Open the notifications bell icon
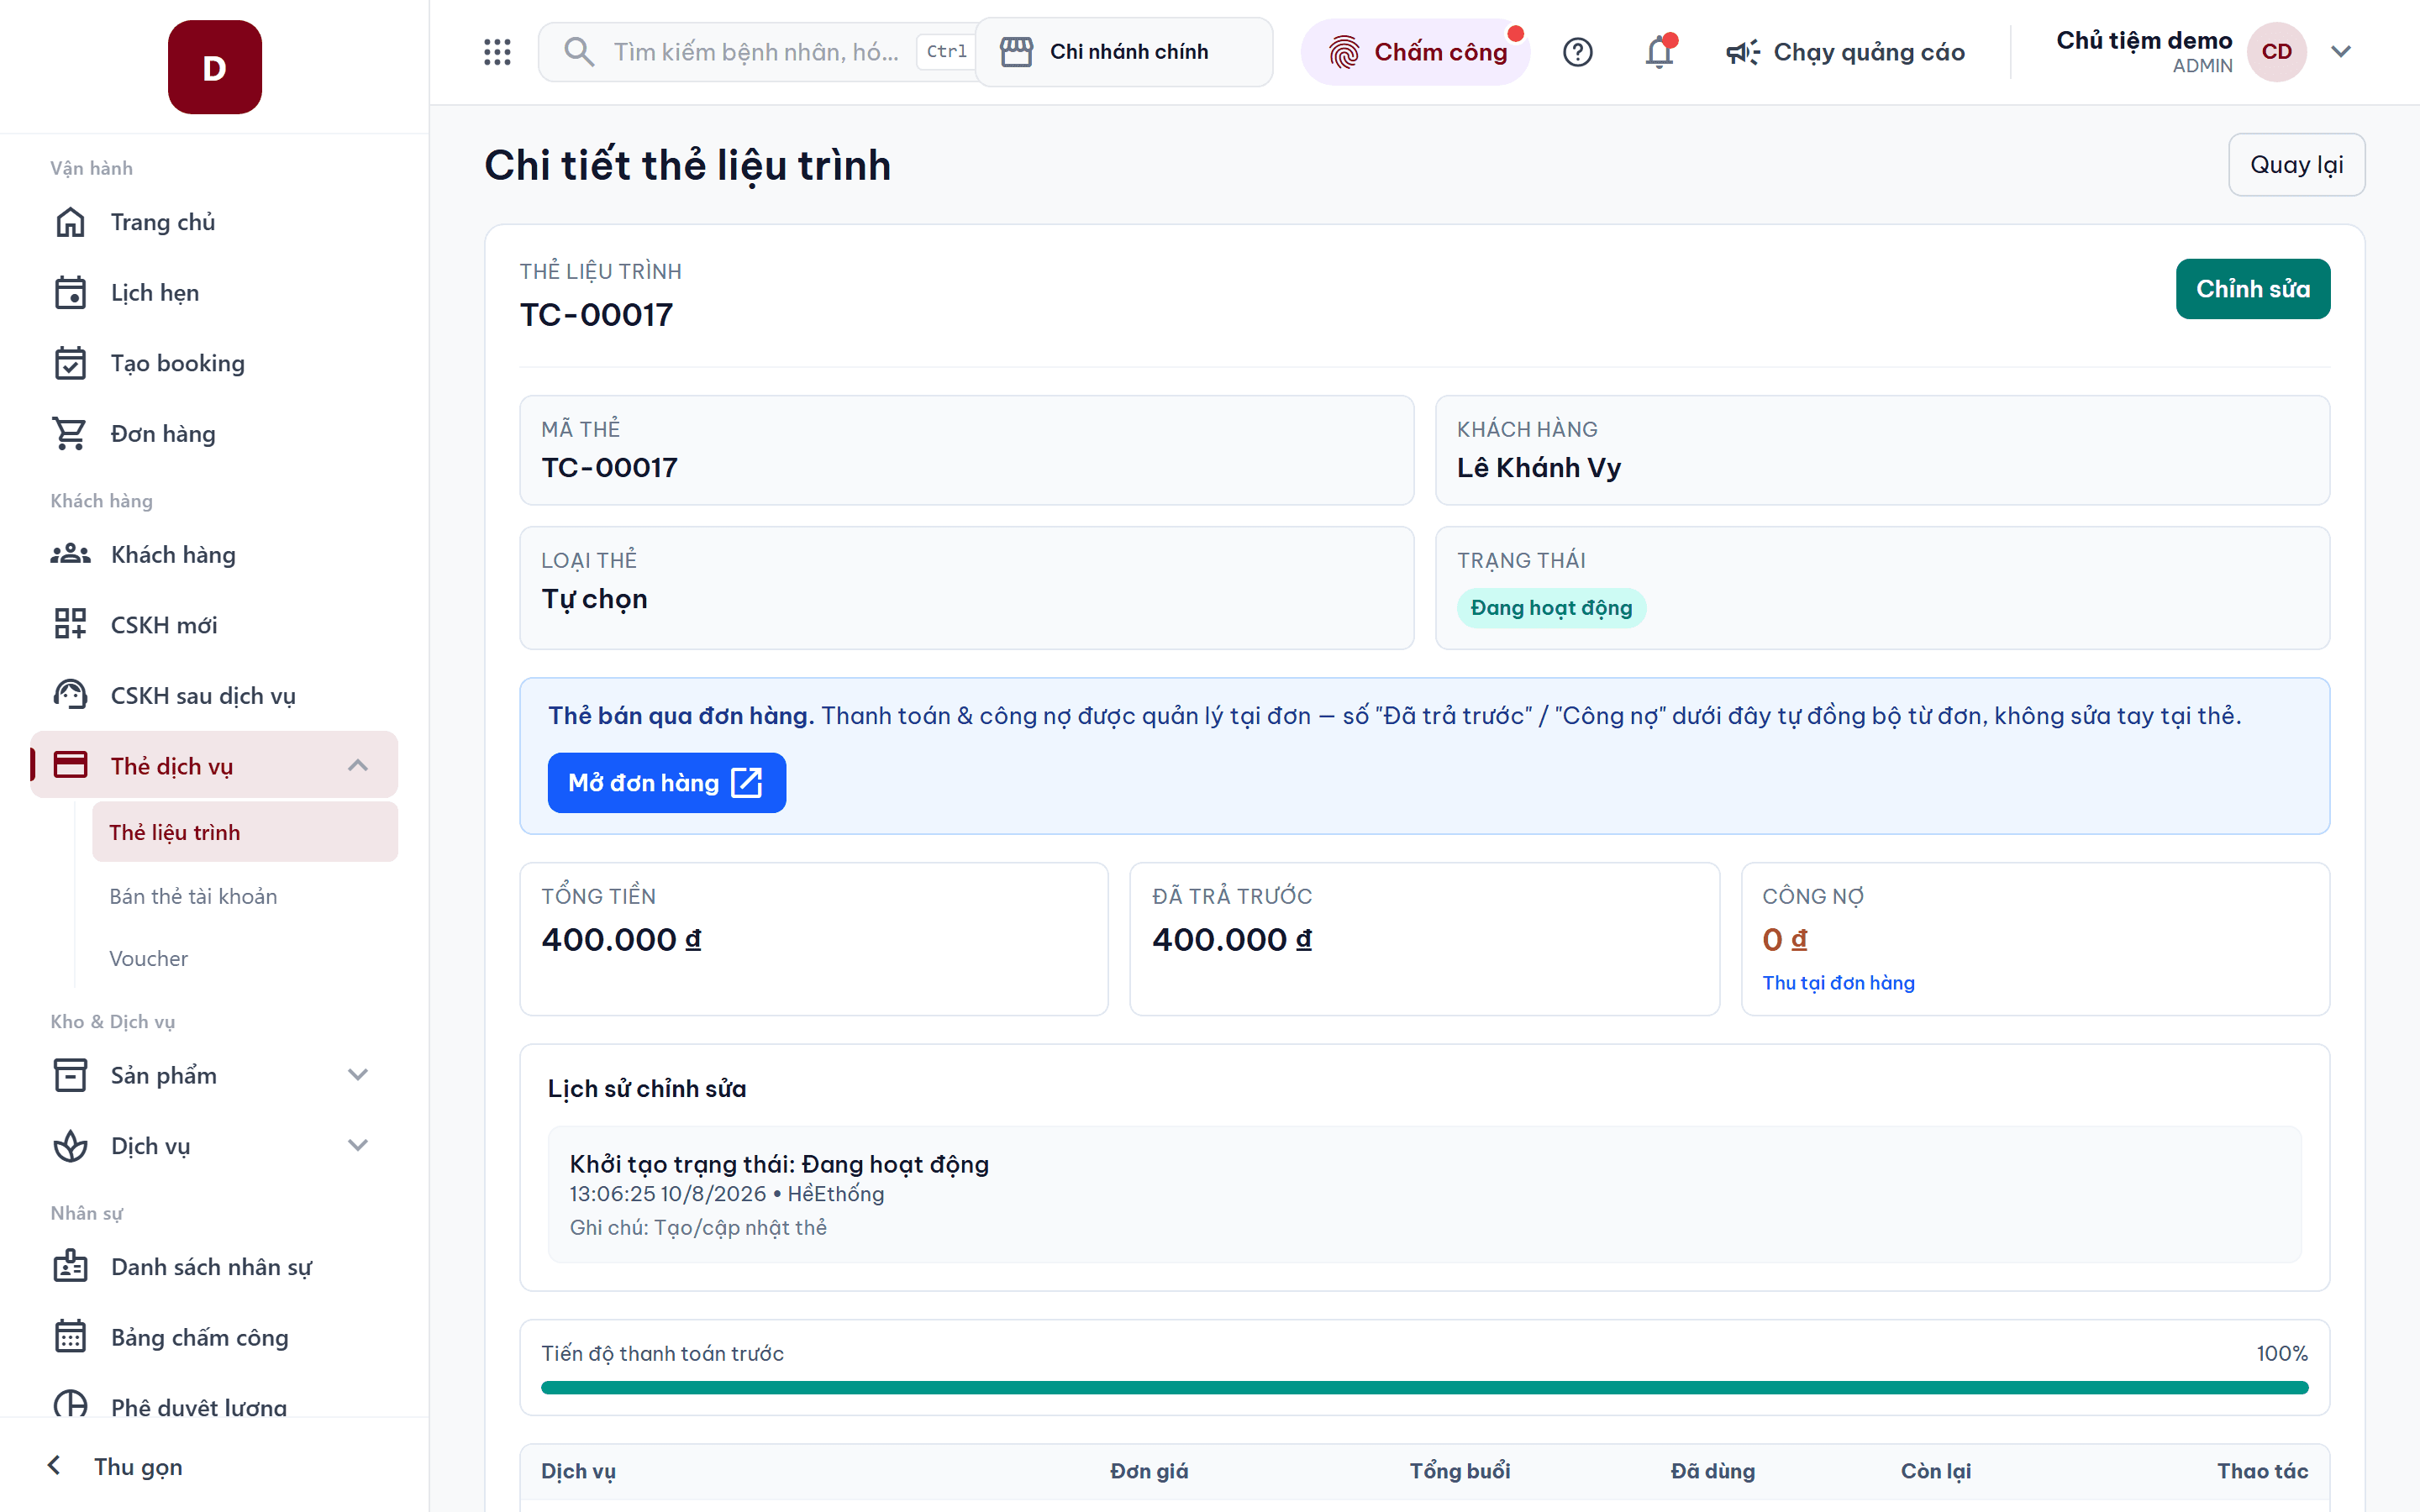This screenshot has width=2420, height=1512. click(1659, 52)
